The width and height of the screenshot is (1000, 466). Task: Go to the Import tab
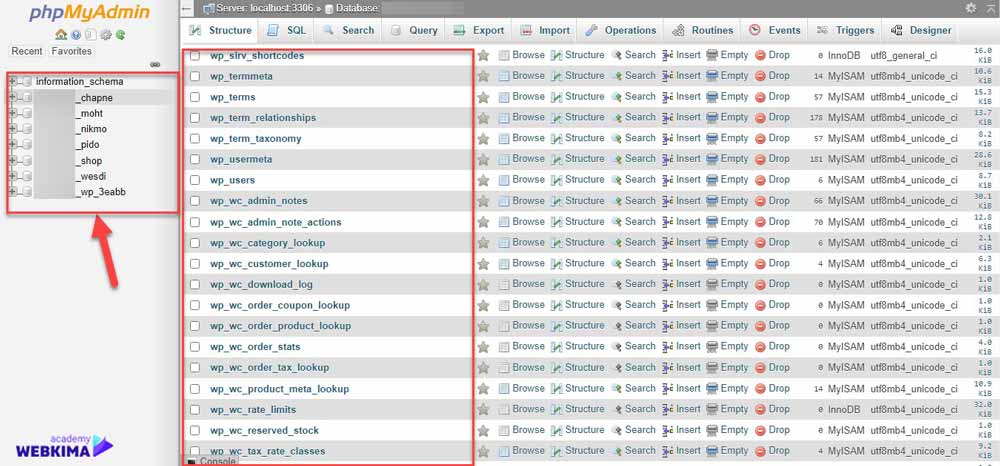click(x=545, y=31)
